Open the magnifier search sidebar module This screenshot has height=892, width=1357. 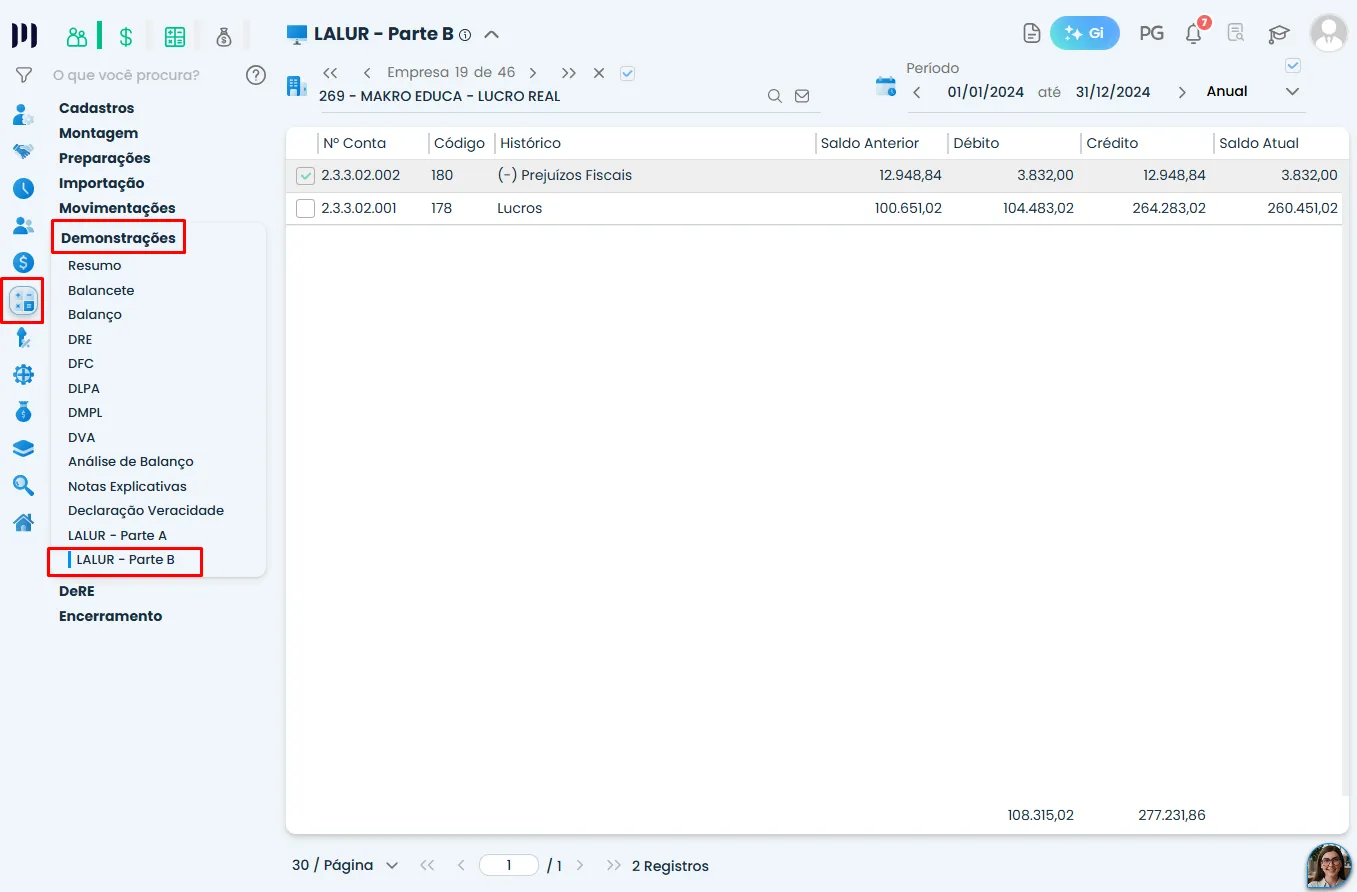pos(23,485)
